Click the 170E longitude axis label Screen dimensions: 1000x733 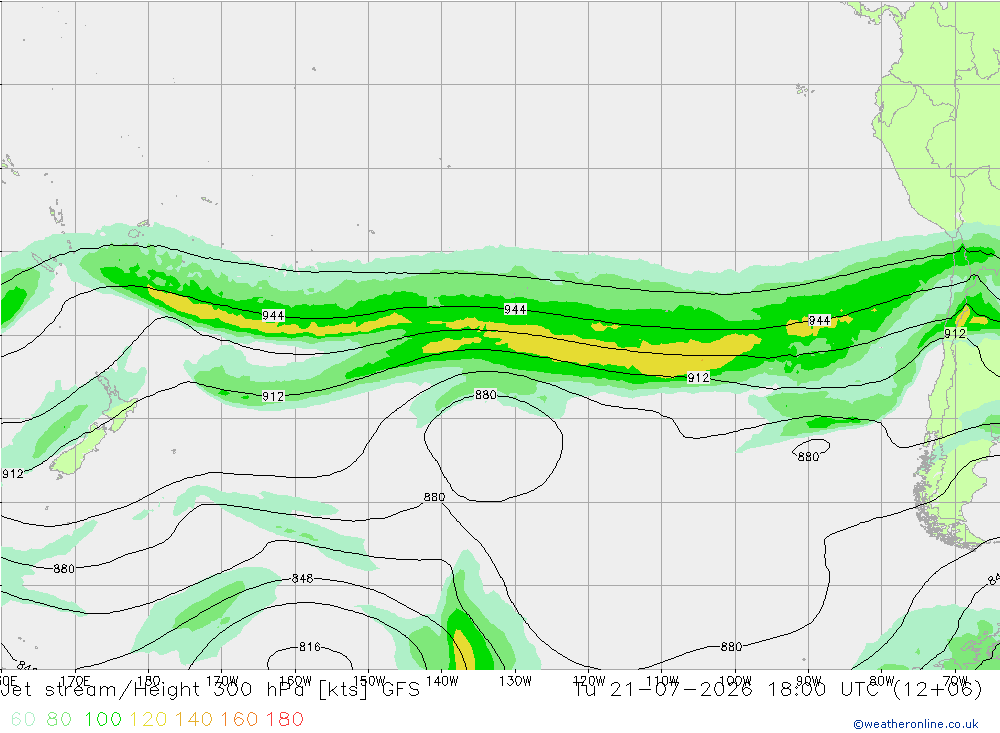[x=75, y=681]
